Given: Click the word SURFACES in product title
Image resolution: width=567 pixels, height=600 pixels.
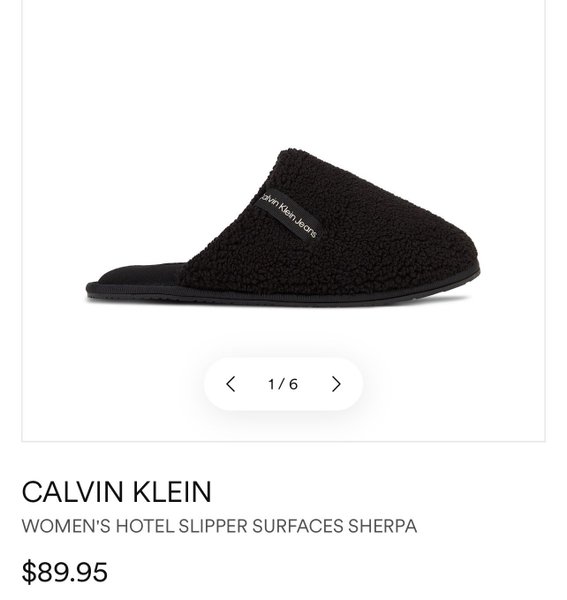Looking at the screenshot, I should click(298, 526).
